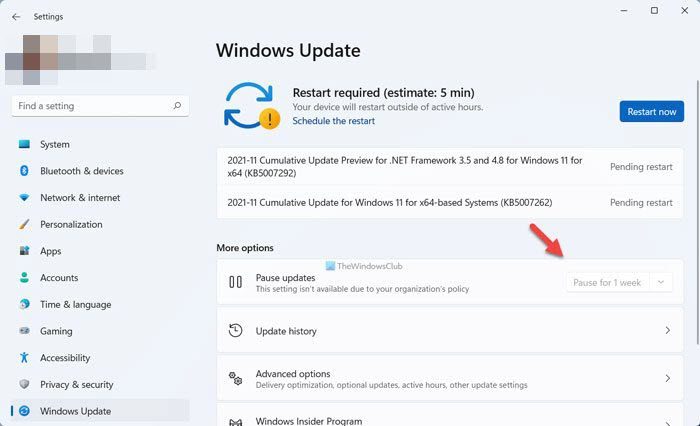The width and height of the screenshot is (700, 426).
Task: Click the Update history clock icon
Action: click(x=236, y=330)
